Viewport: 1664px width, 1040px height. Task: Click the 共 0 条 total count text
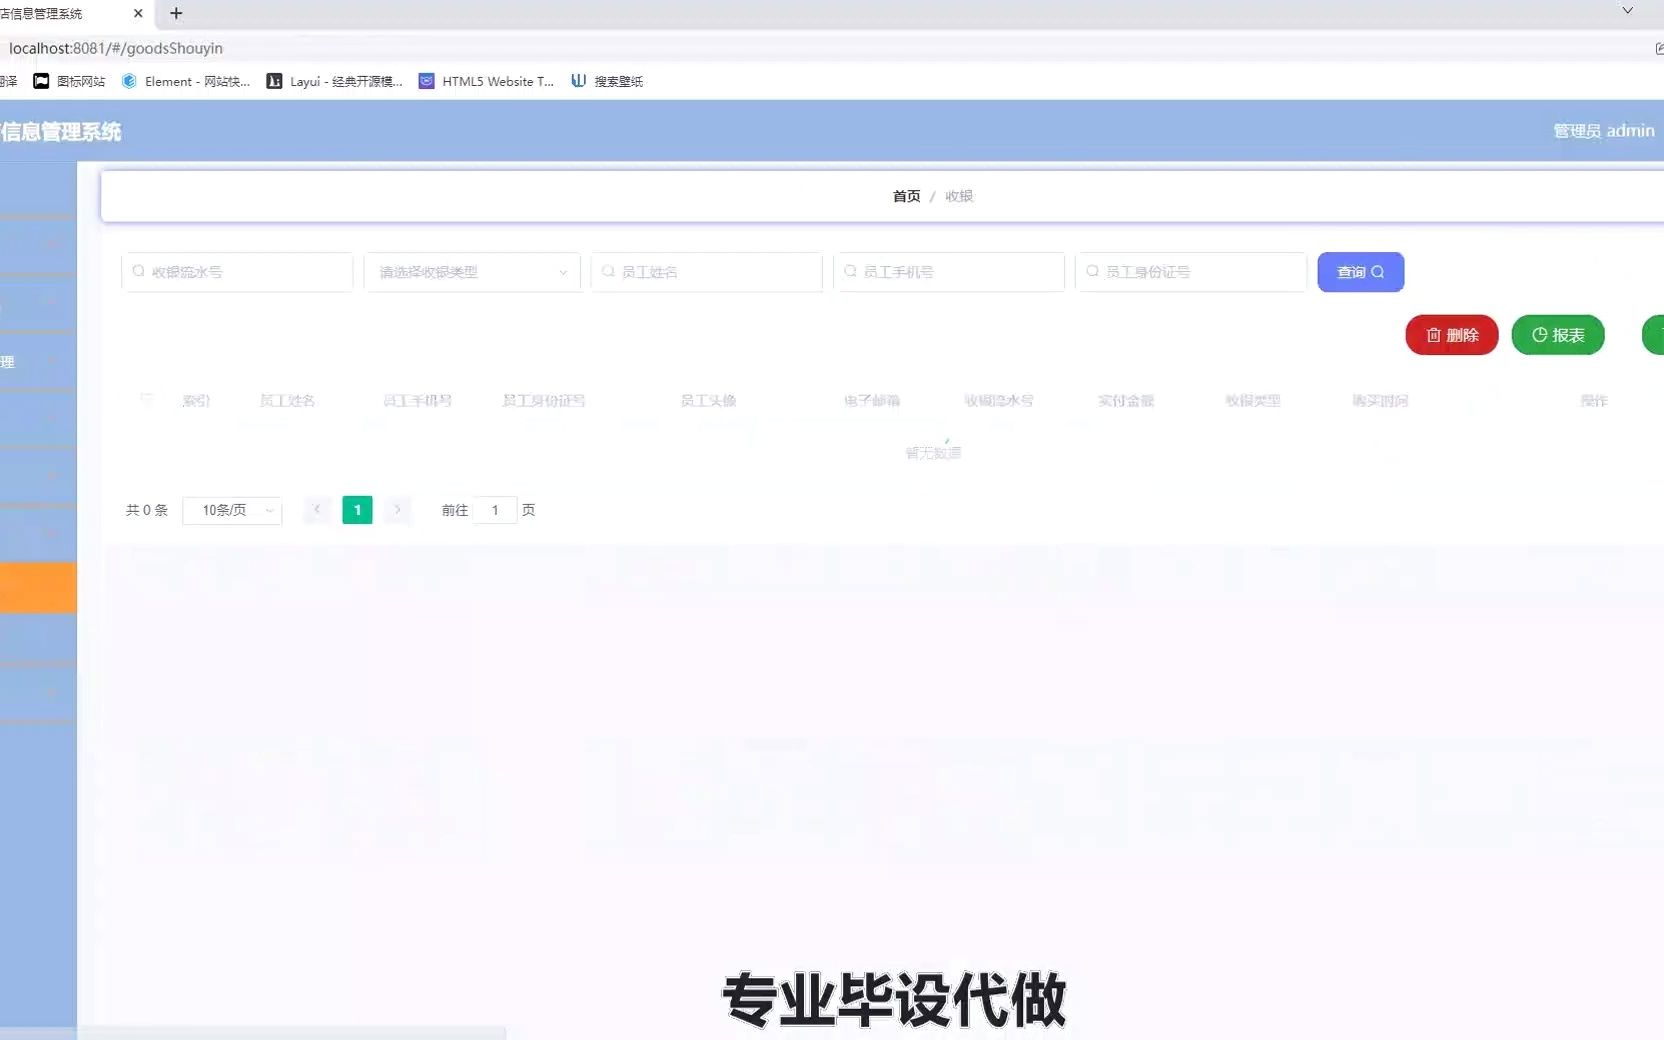point(147,510)
